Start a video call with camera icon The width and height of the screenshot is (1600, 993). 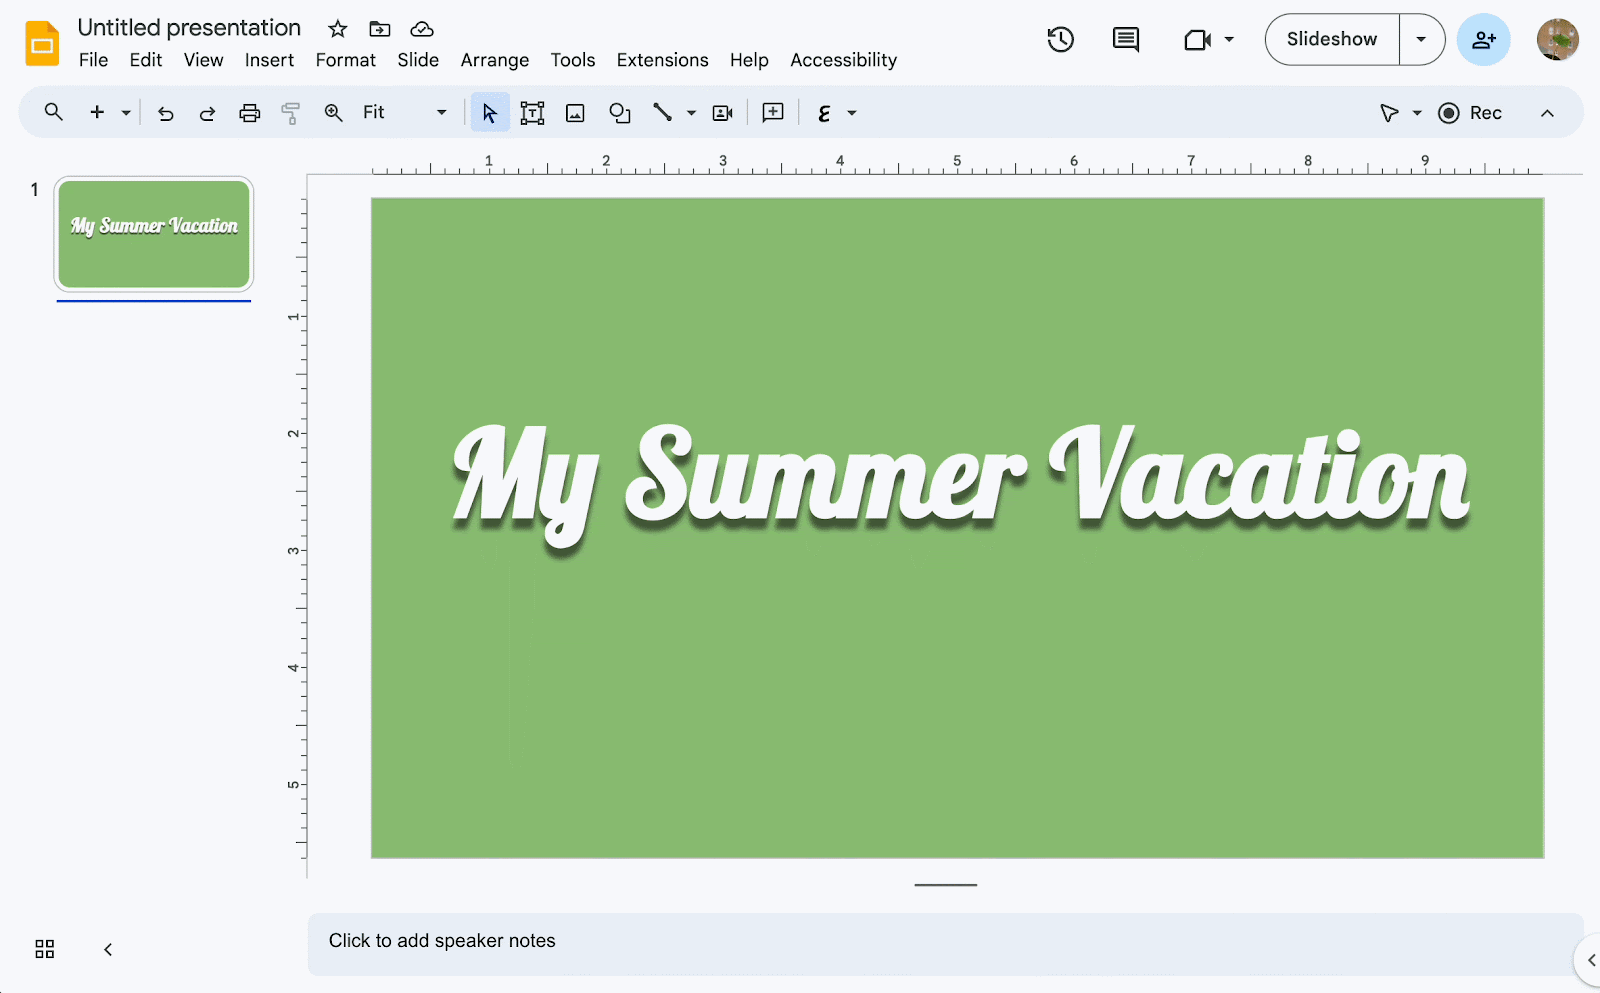click(1197, 40)
